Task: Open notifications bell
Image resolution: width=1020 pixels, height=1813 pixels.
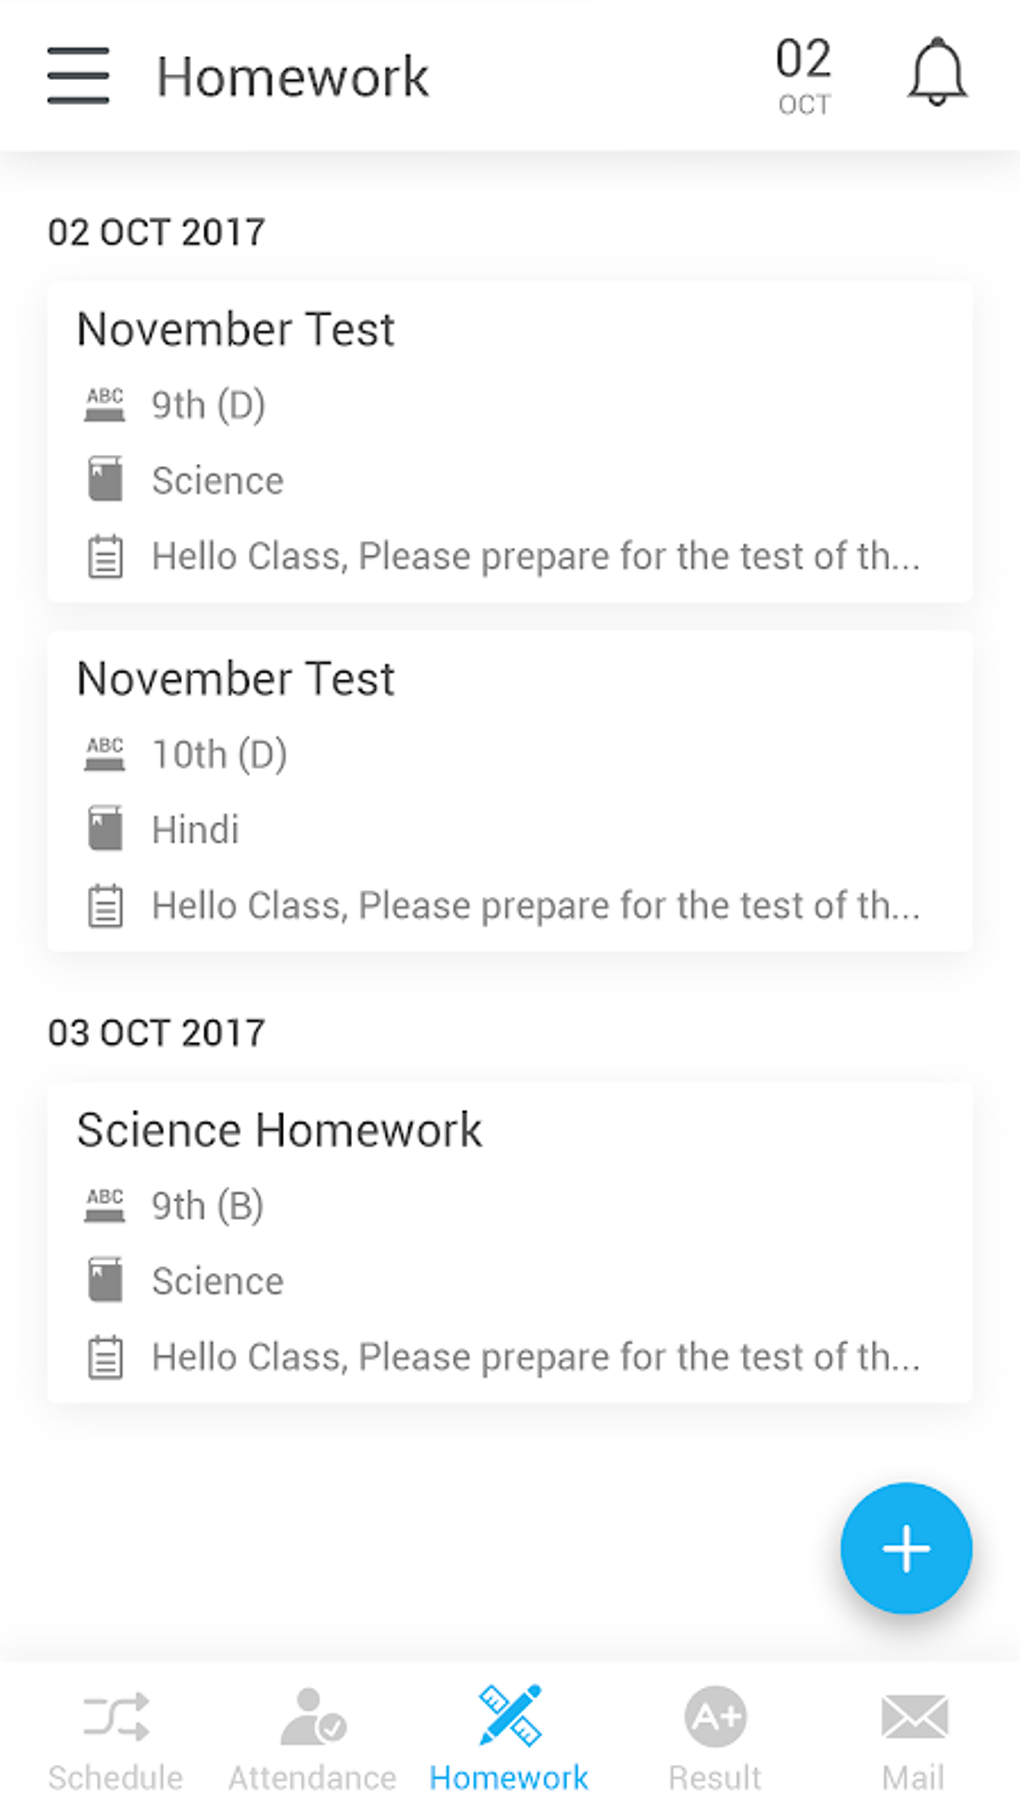Action: (937, 72)
